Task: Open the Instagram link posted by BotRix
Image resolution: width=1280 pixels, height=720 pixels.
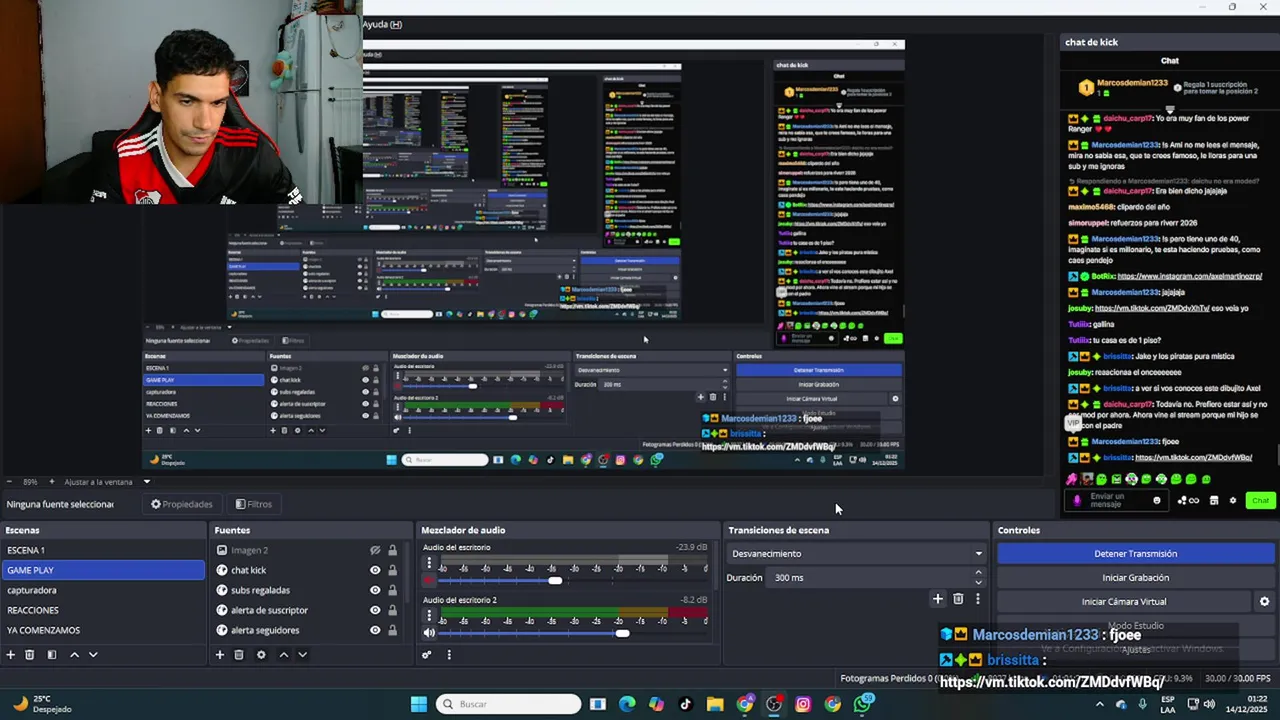Action: 1189,276
